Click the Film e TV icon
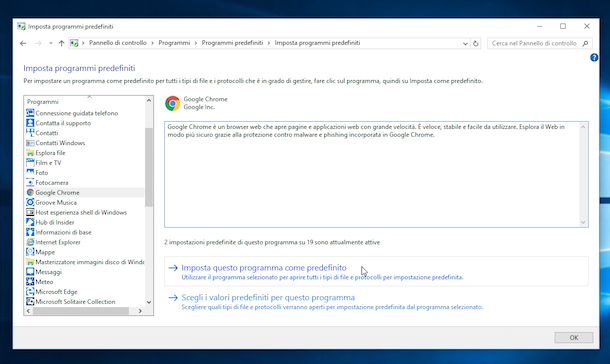610x364 pixels. click(30, 163)
